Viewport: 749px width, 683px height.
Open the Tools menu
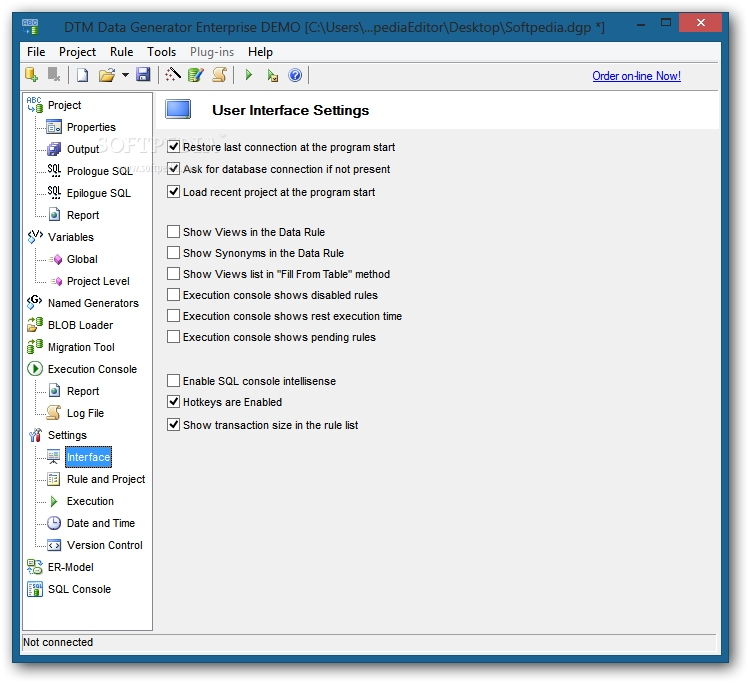tap(161, 52)
